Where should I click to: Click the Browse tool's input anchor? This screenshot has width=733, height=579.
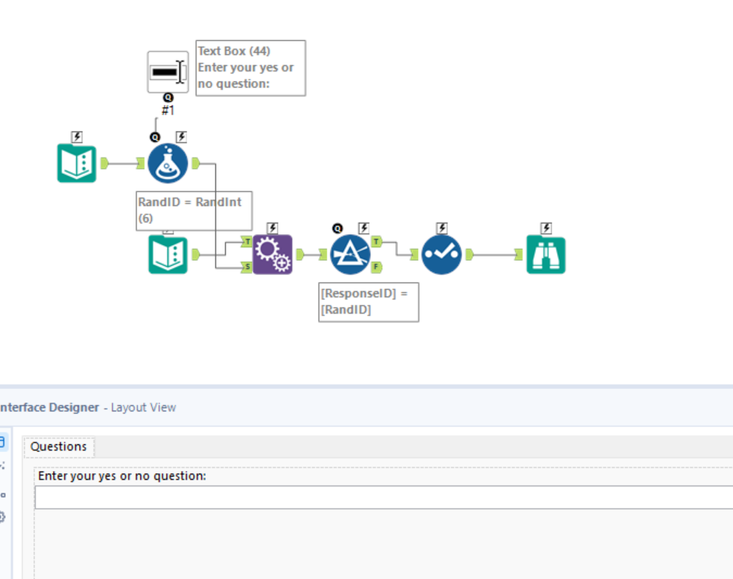[518, 255]
